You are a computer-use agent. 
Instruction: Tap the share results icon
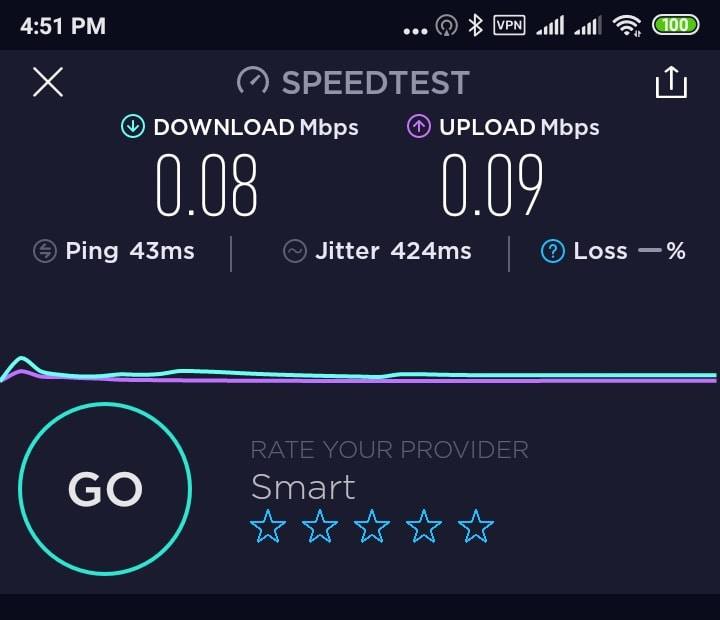coord(671,82)
